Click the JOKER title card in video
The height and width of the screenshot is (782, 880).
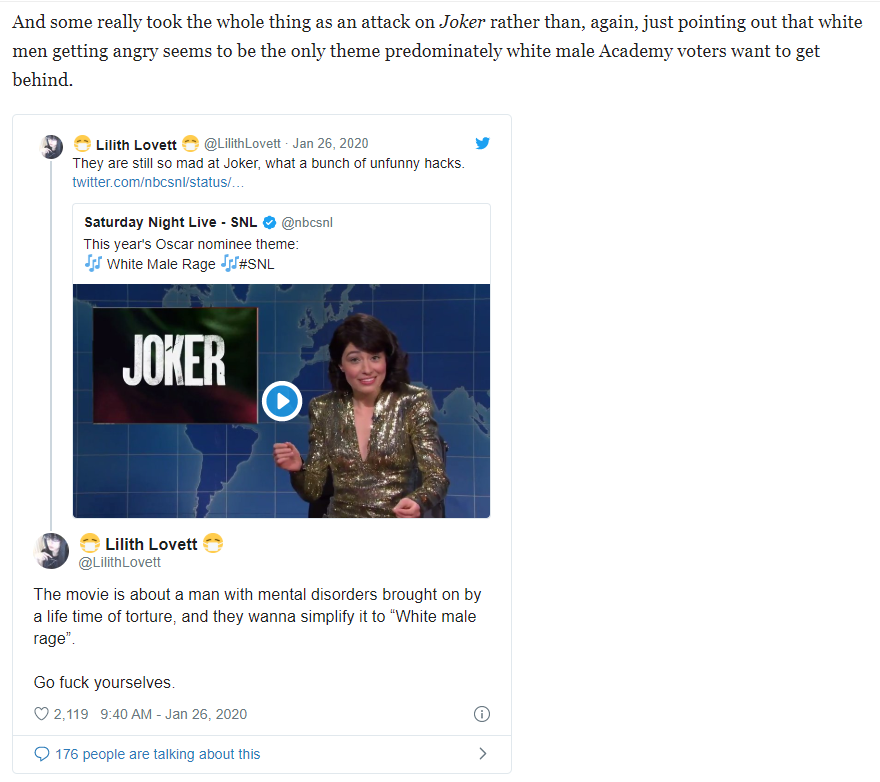(175, 365)
